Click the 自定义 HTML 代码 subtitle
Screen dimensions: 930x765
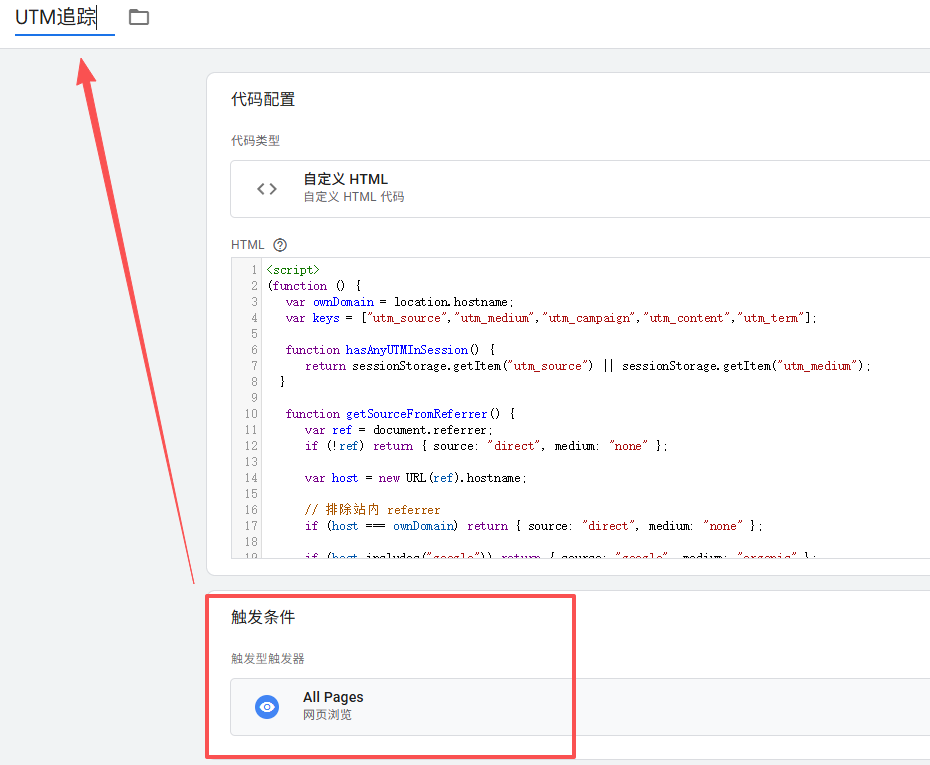pos(353,197)
